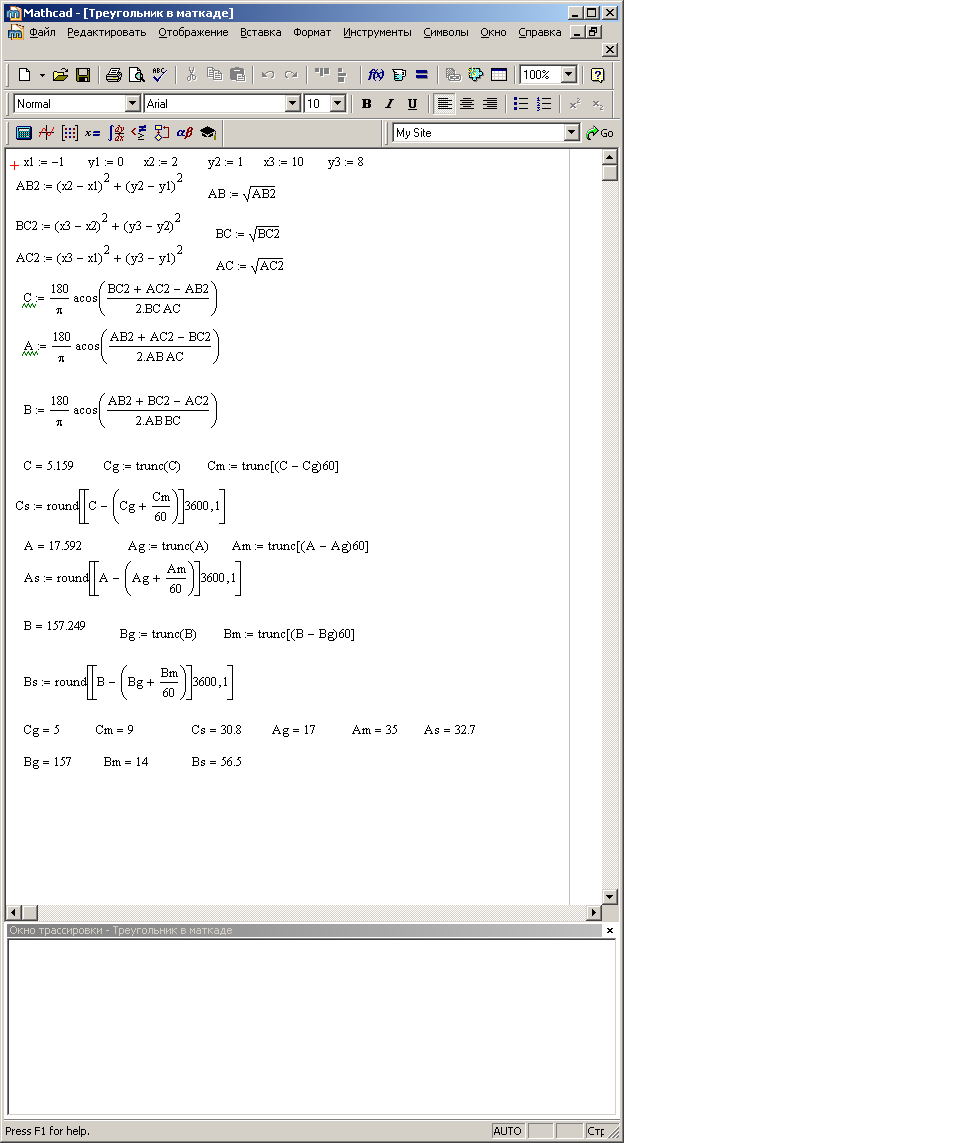Insert a data table from the toolbar
The width and height of the screenshot is (960, 1143).
click(x=499, y=74)
